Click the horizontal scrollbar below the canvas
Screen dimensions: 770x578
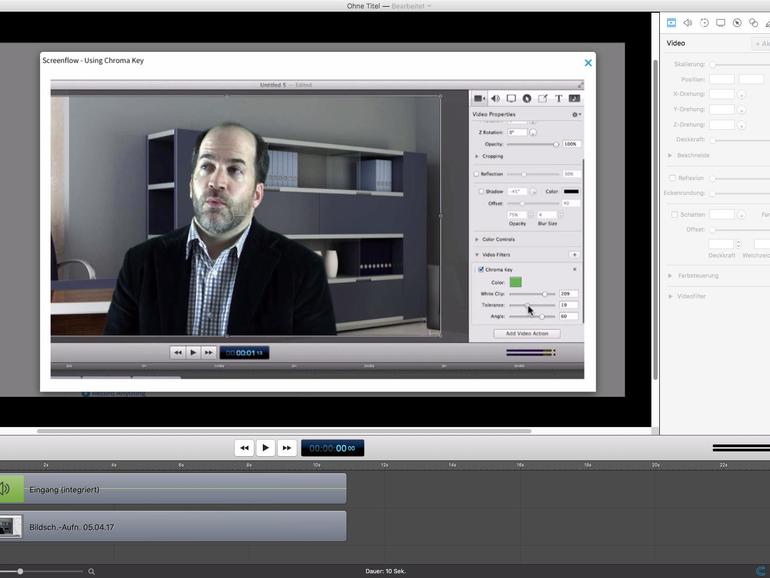coord(284,431)
